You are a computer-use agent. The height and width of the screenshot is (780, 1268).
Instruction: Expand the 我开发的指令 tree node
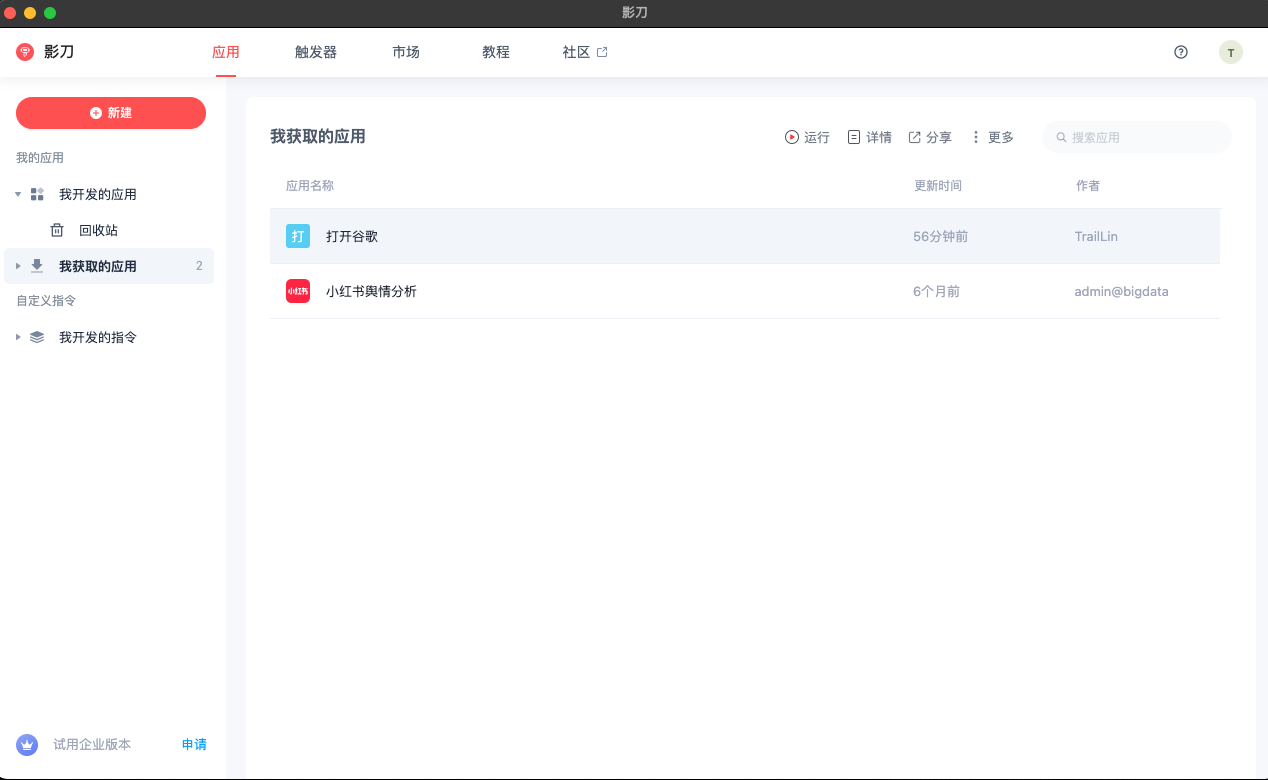(x=17, y=337)
